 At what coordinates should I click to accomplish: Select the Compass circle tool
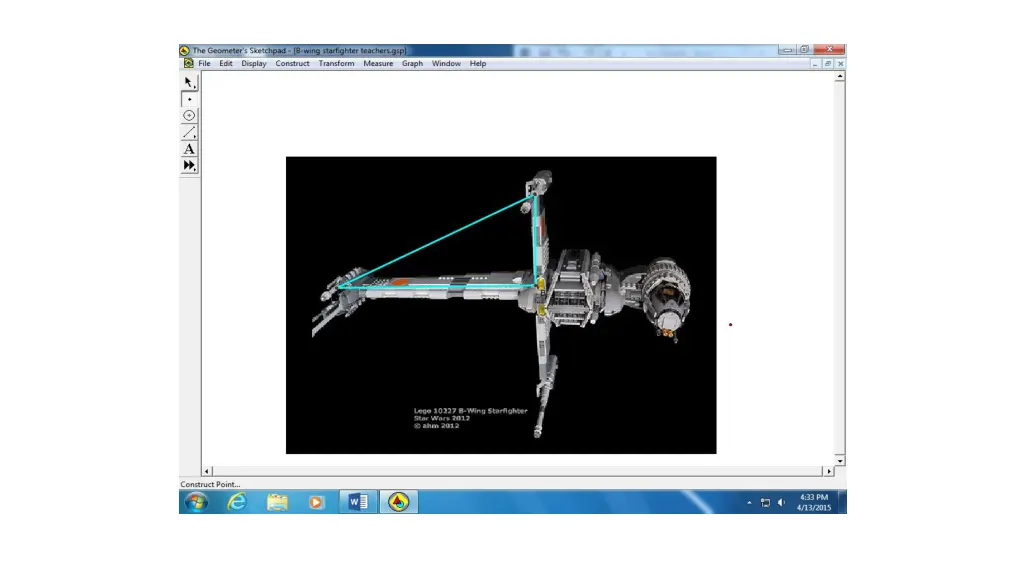(189, 116)
